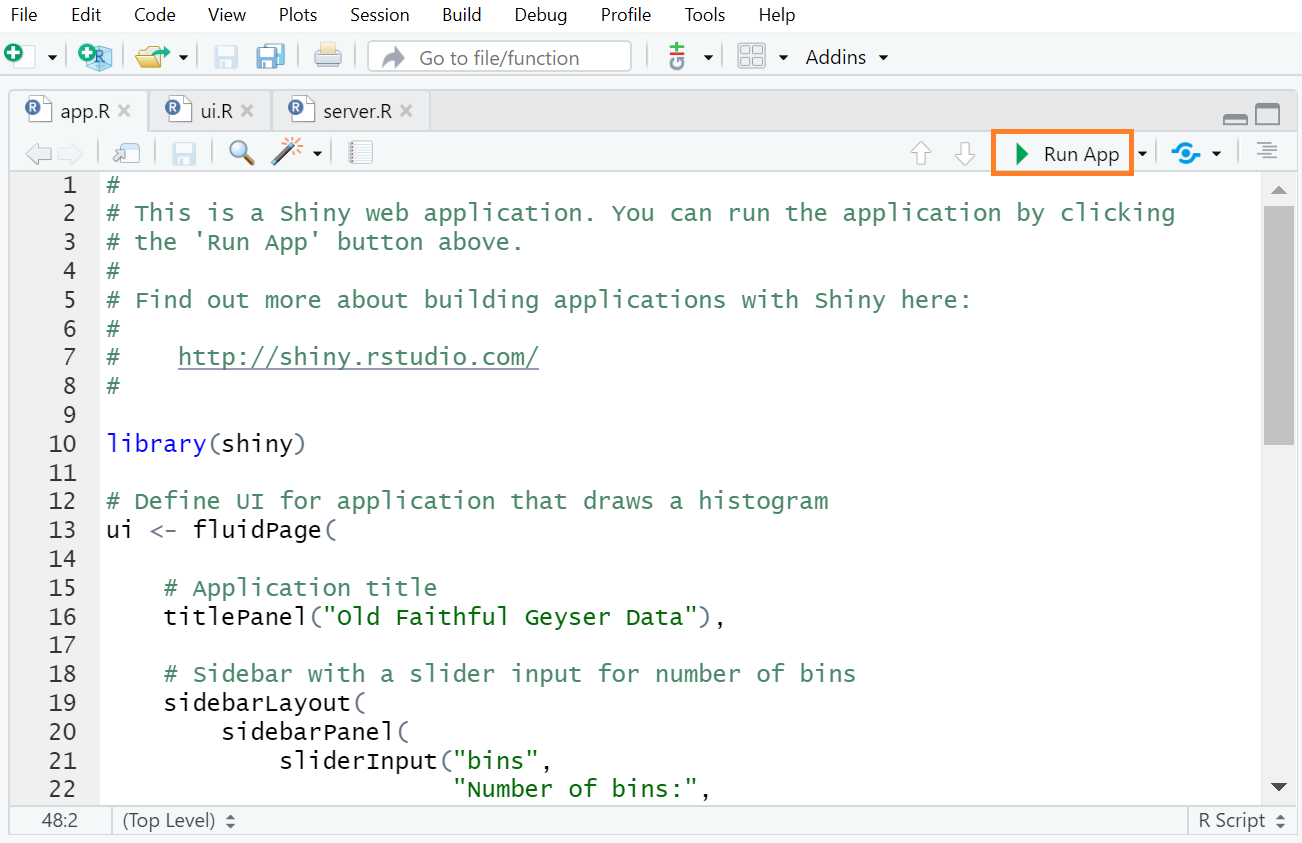Open the File menu
1302x843 pixels.
[x=24, y=15]
